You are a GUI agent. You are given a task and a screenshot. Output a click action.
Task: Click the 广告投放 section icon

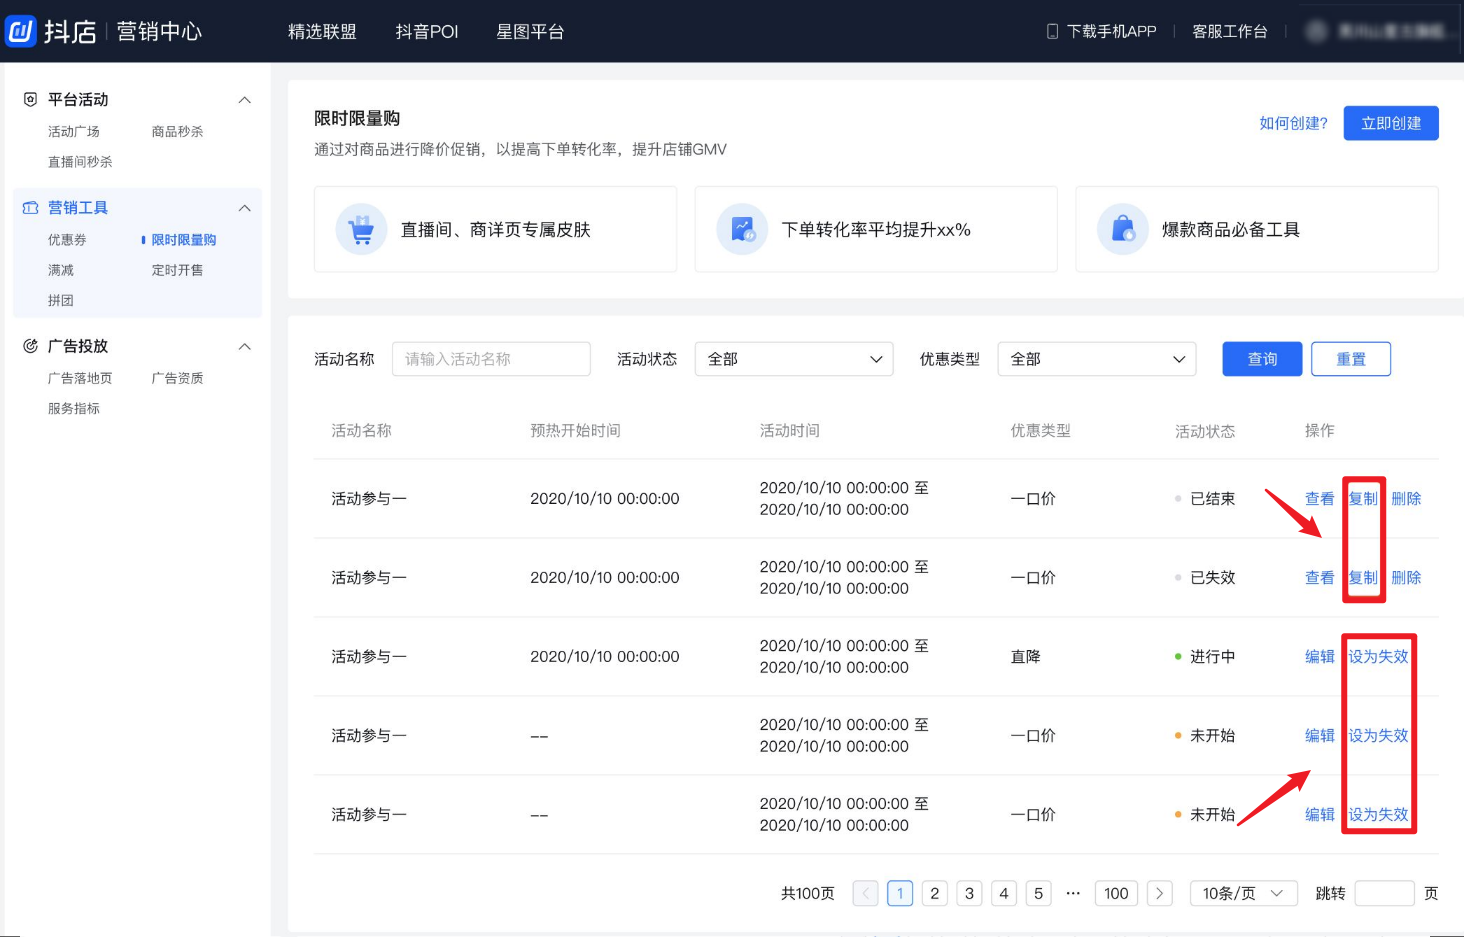click(x=30, y=346)
